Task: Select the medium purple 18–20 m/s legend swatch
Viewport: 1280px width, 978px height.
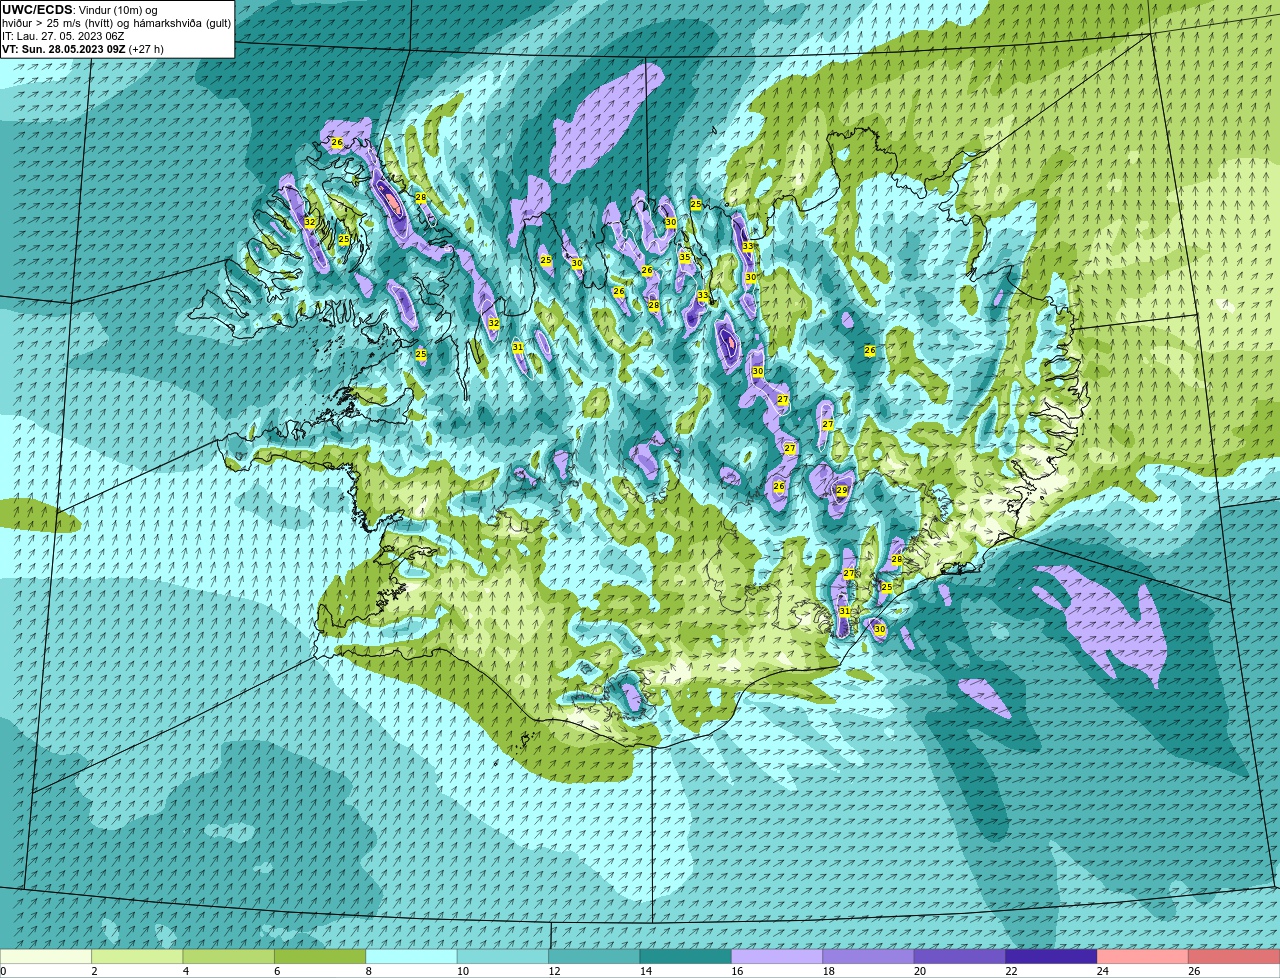Action: [x=869, y=956]
